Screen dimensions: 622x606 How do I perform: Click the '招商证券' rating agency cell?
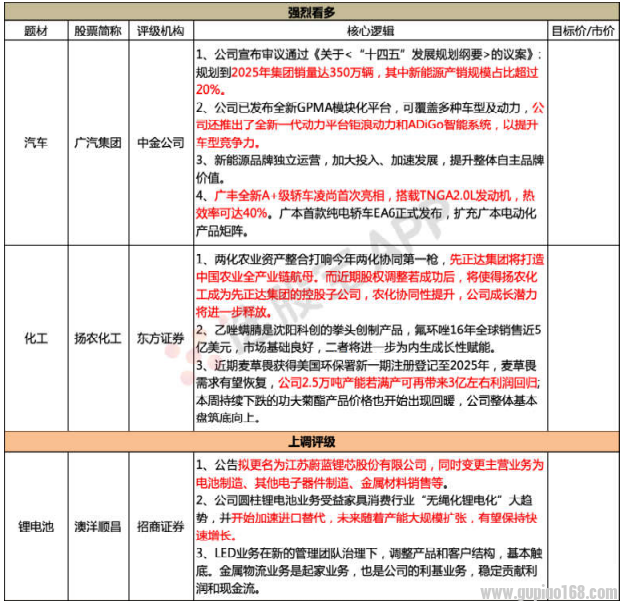click(x=161, y=526)
